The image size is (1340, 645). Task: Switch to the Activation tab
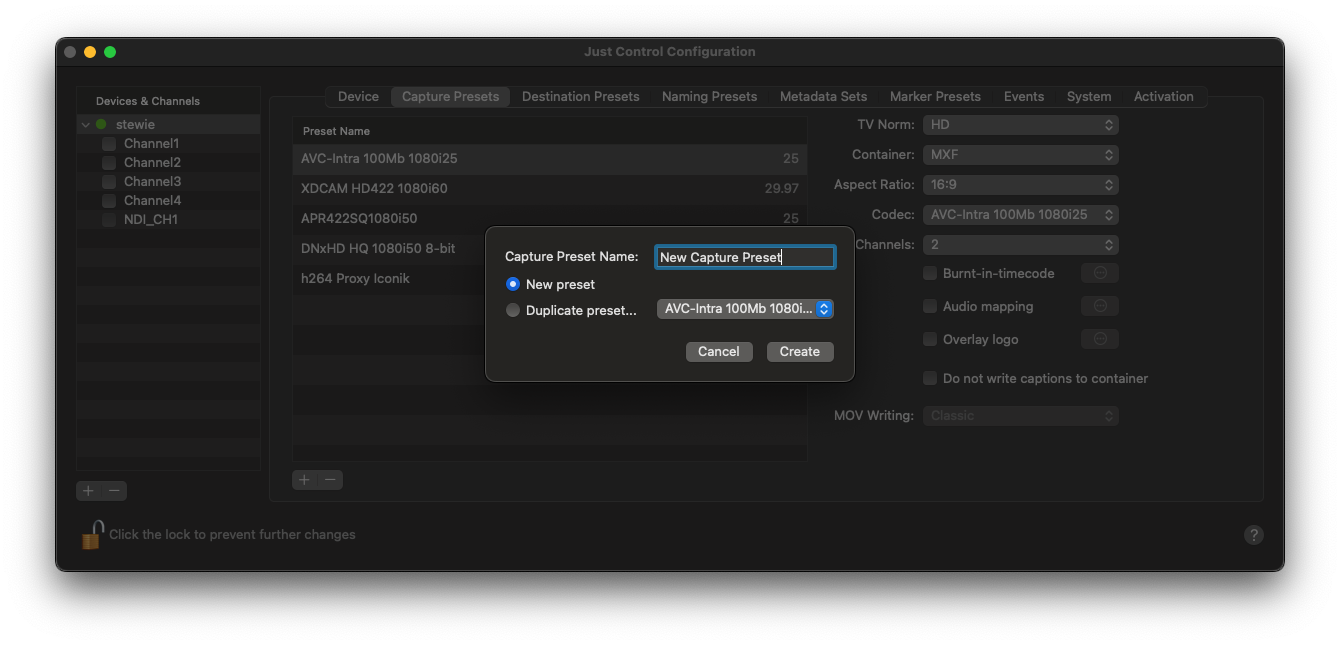1163,97
